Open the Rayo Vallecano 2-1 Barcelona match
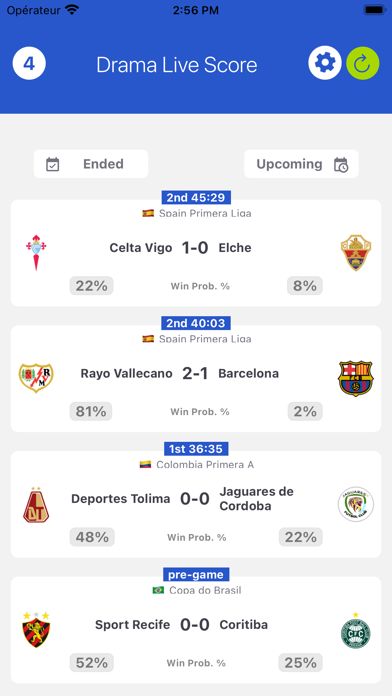 [x=196, y=379]
